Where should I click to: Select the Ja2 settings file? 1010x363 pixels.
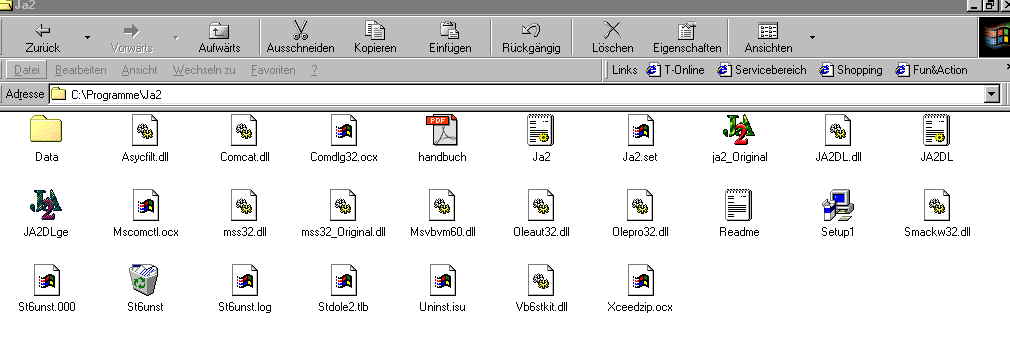pos(541,138)
